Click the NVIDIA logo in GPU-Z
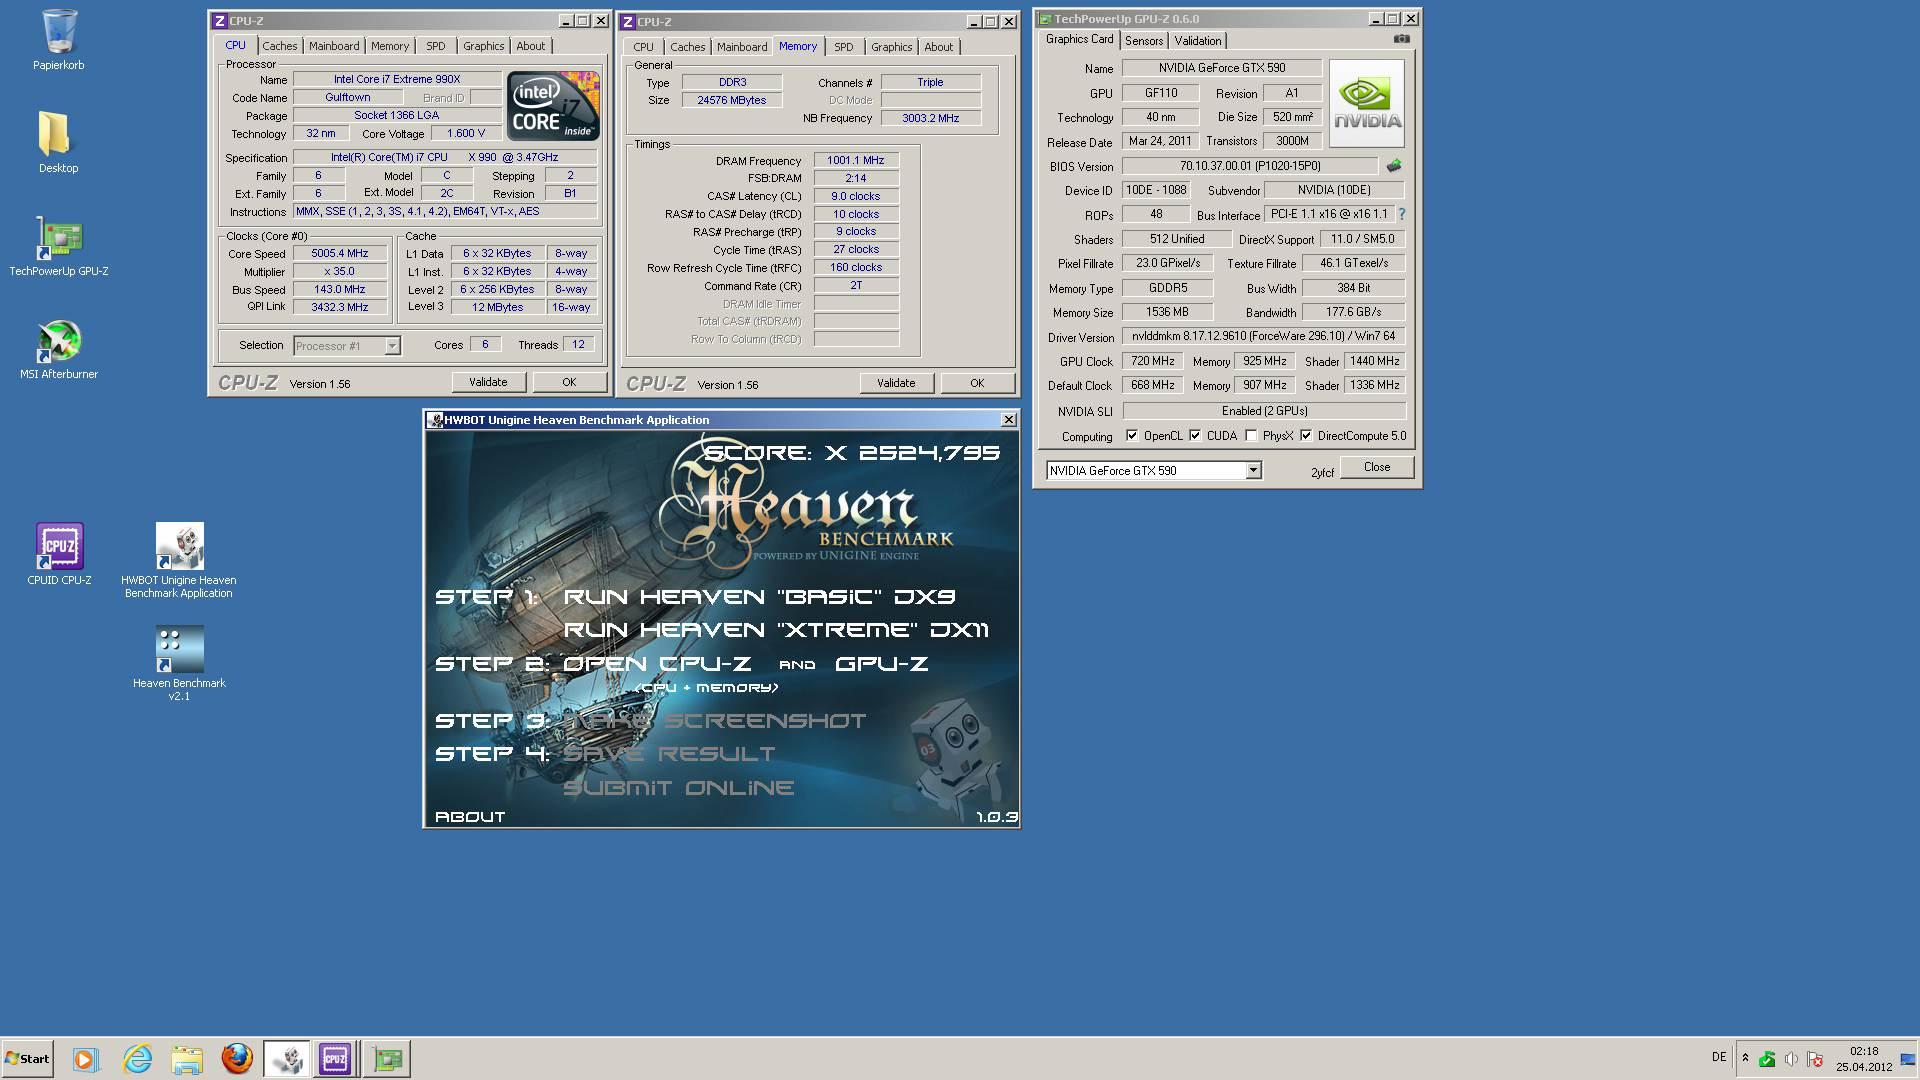The width and height of the screenshot is (1920, 1080). tap(1367, 104)
